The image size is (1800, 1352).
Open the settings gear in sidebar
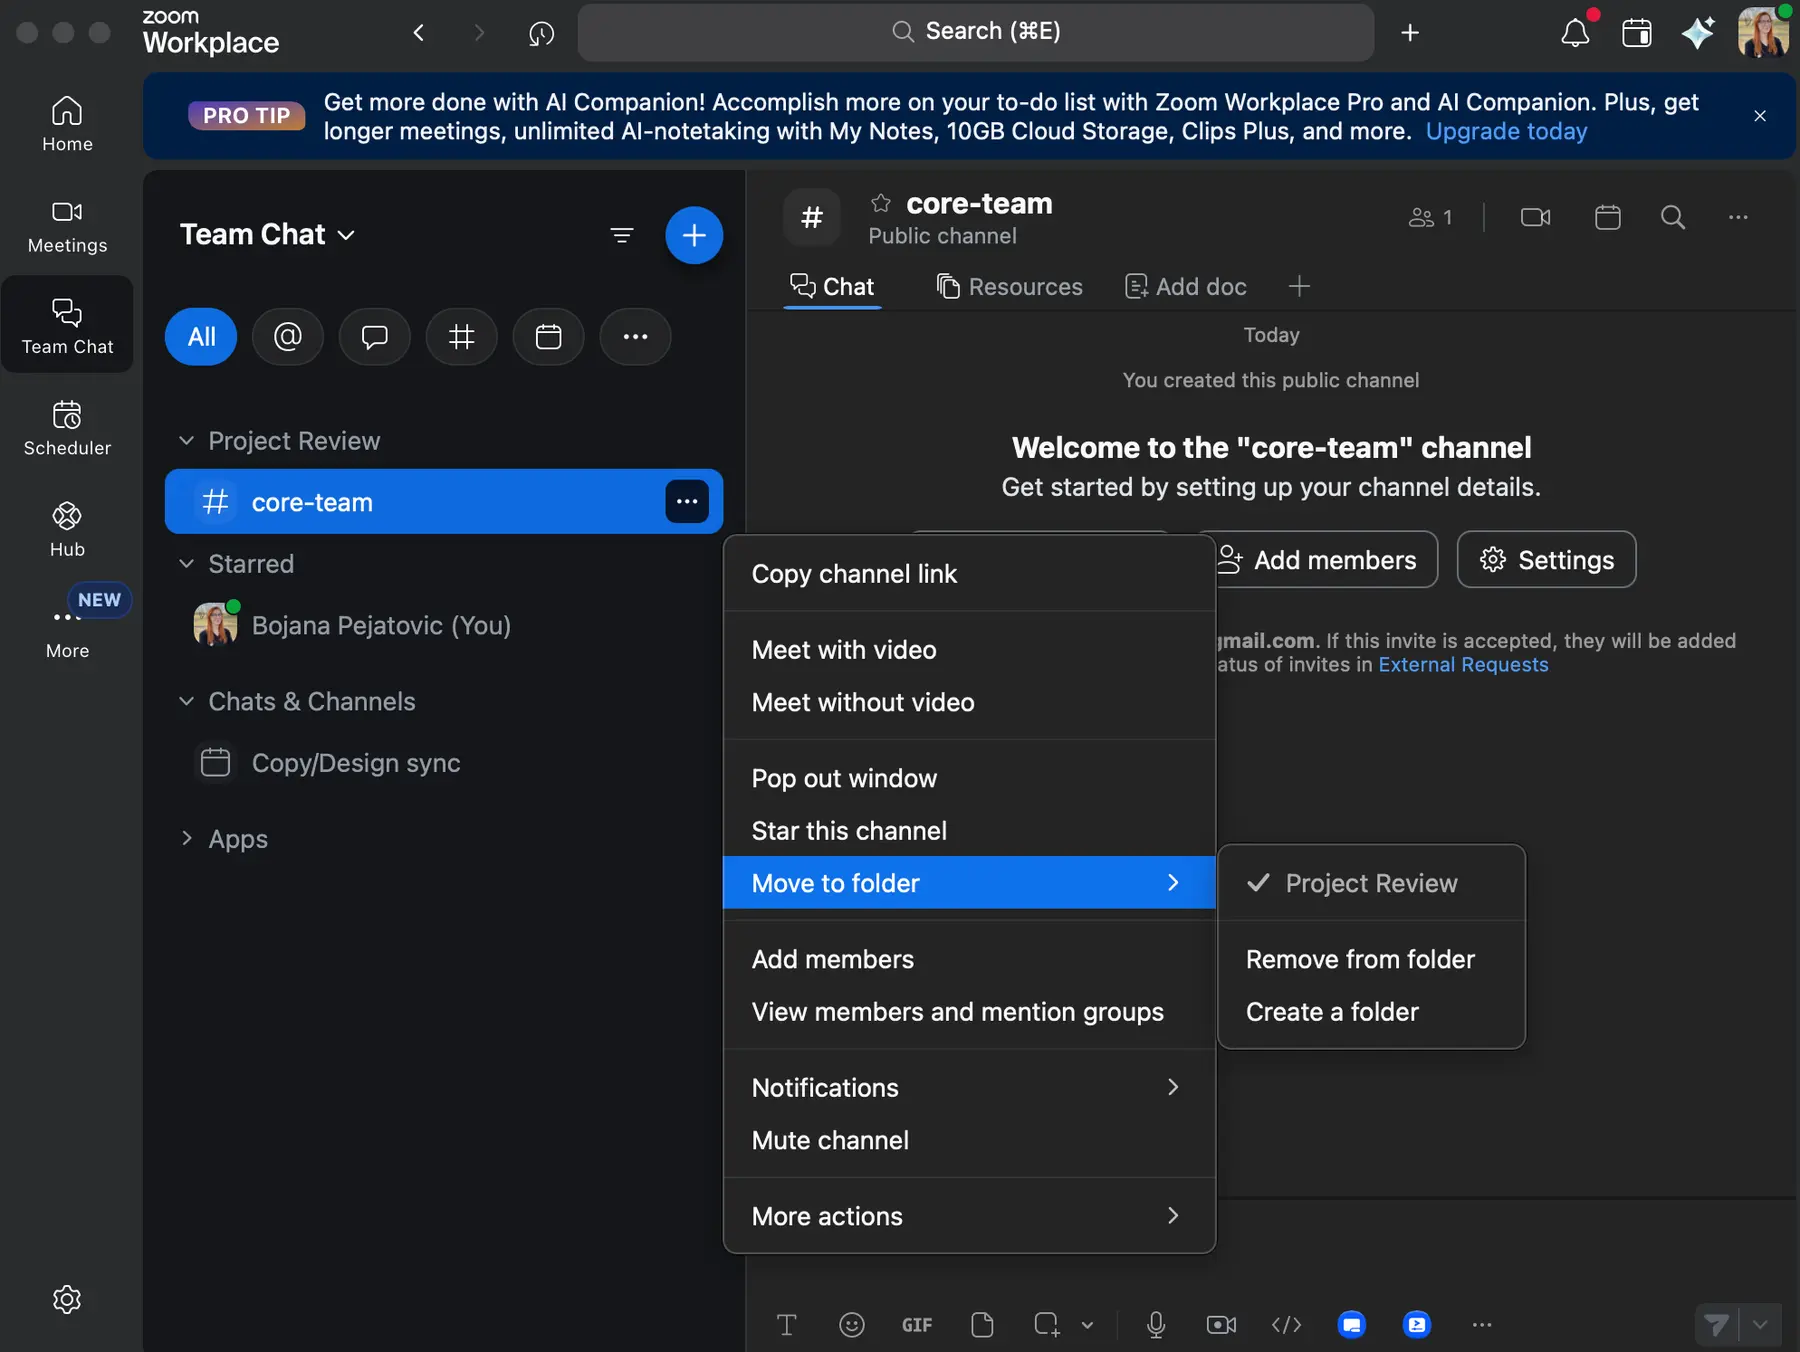(x=67, y=1299)
